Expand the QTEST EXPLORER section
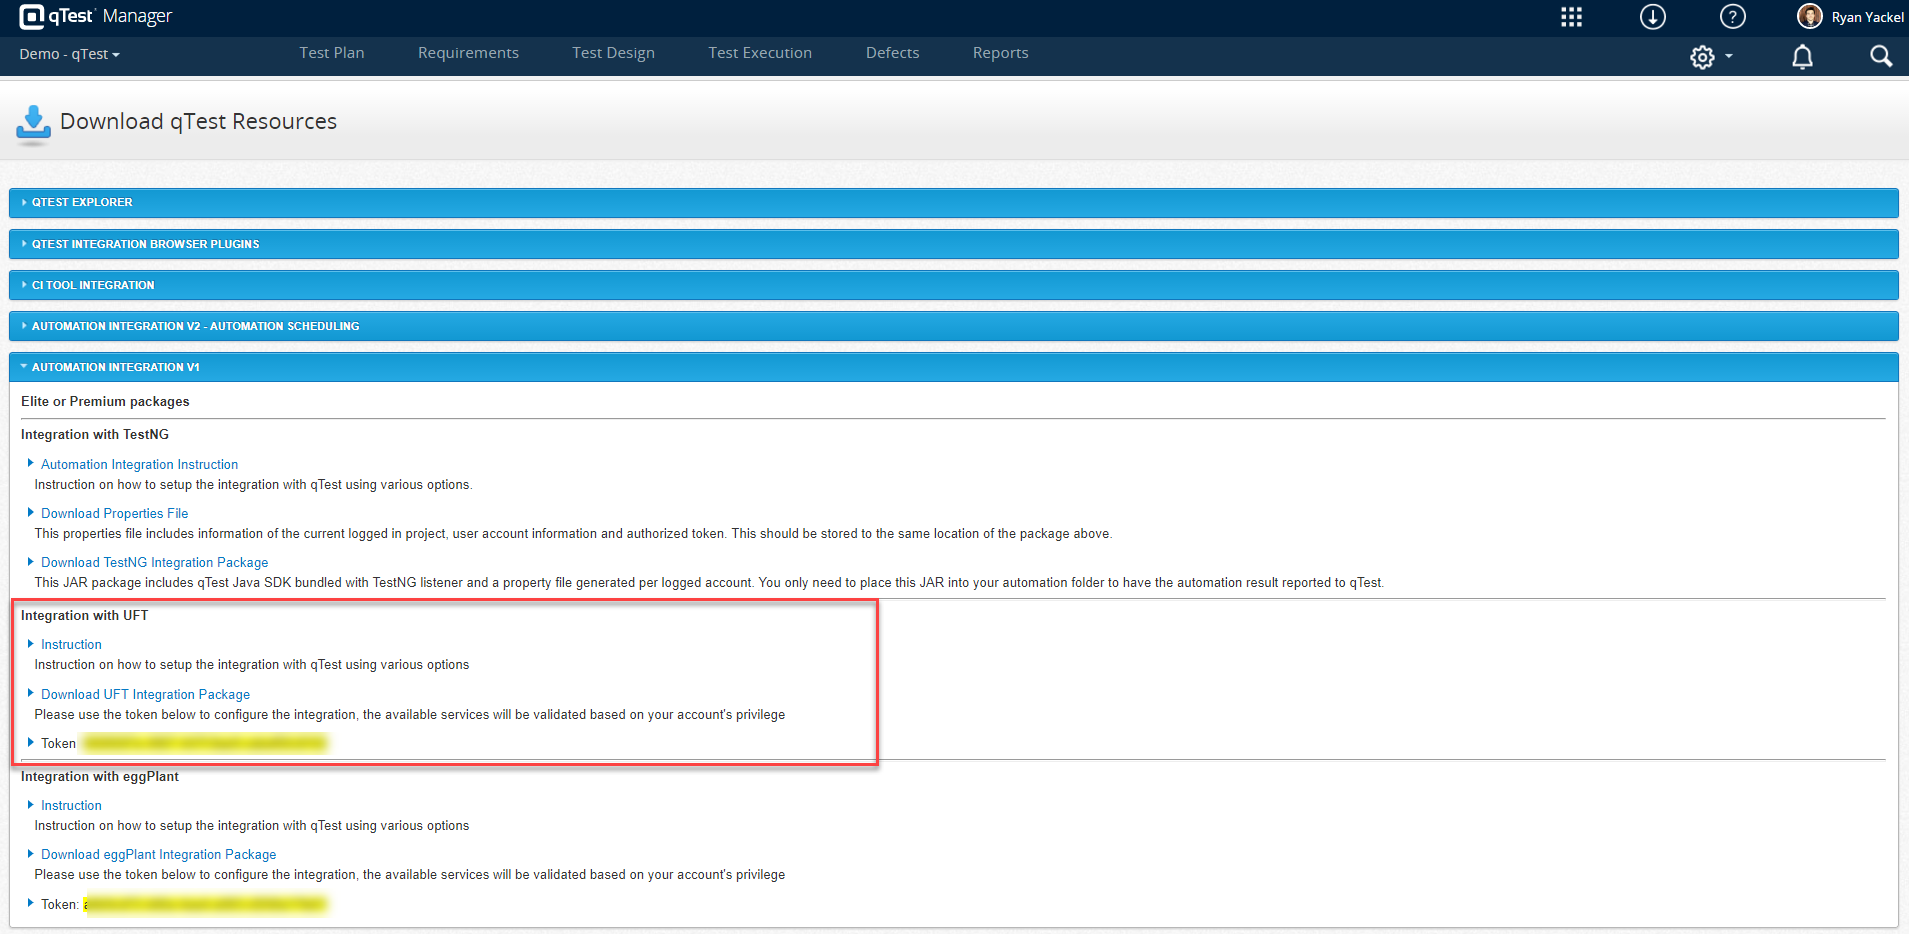Viewport: 1909px width, 934px height. pos(82,202)
